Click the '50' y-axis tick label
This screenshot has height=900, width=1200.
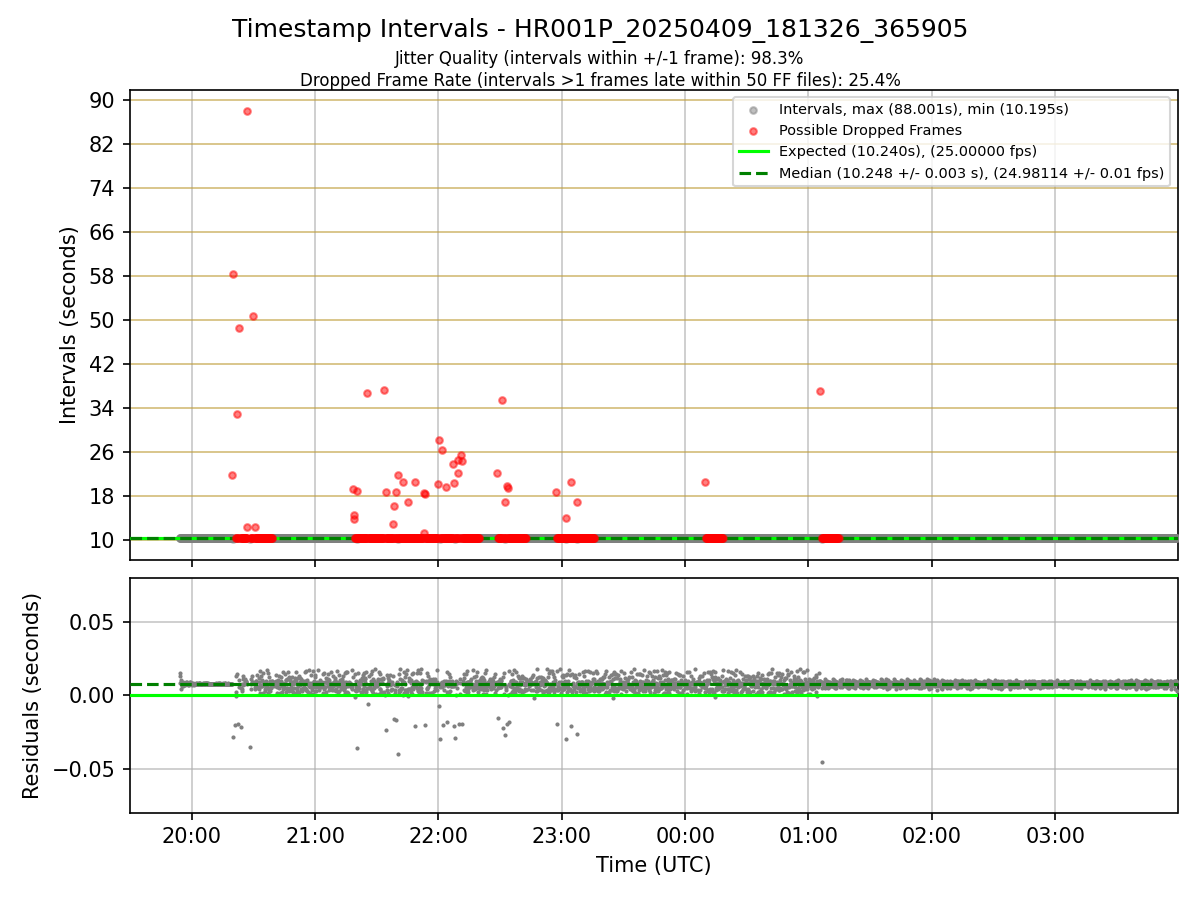pyautogui.click(x=104, y=320)
